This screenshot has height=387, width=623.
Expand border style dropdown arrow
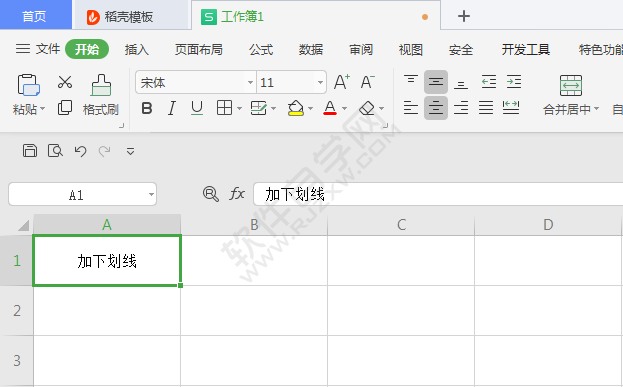point(239,108)
